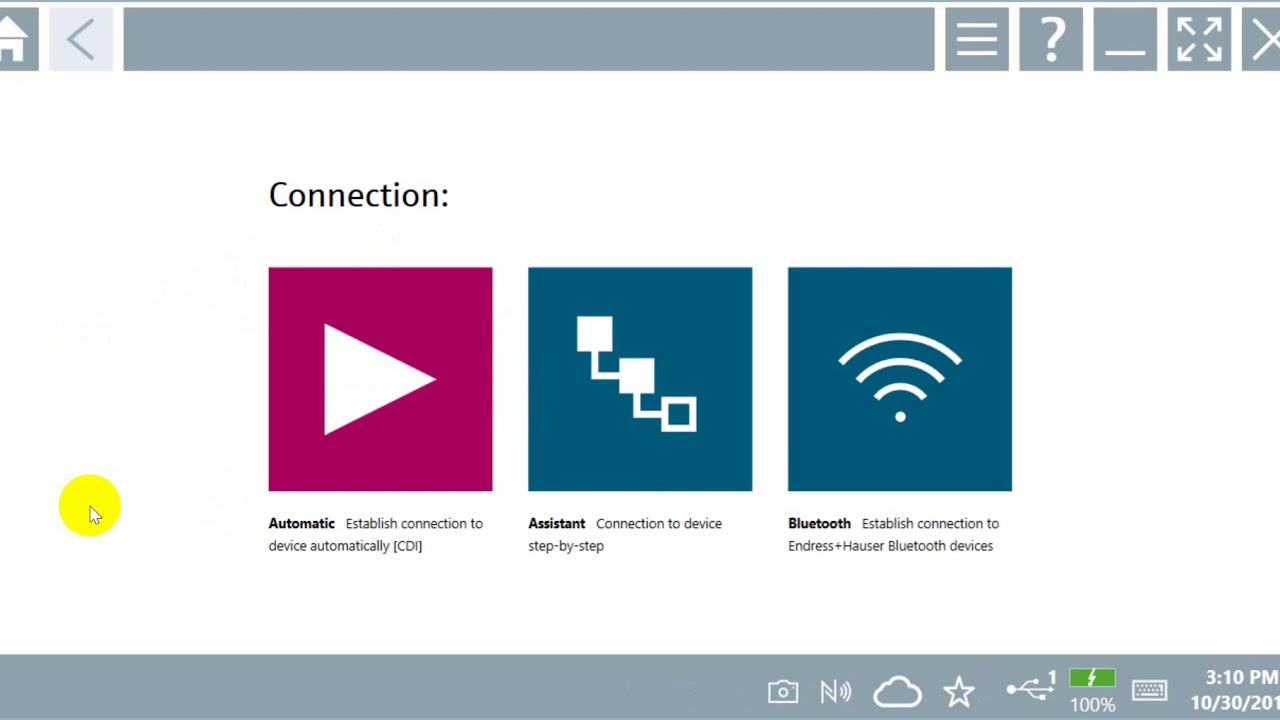Click the Automatic label text
1280x720 pixels.
301,523
